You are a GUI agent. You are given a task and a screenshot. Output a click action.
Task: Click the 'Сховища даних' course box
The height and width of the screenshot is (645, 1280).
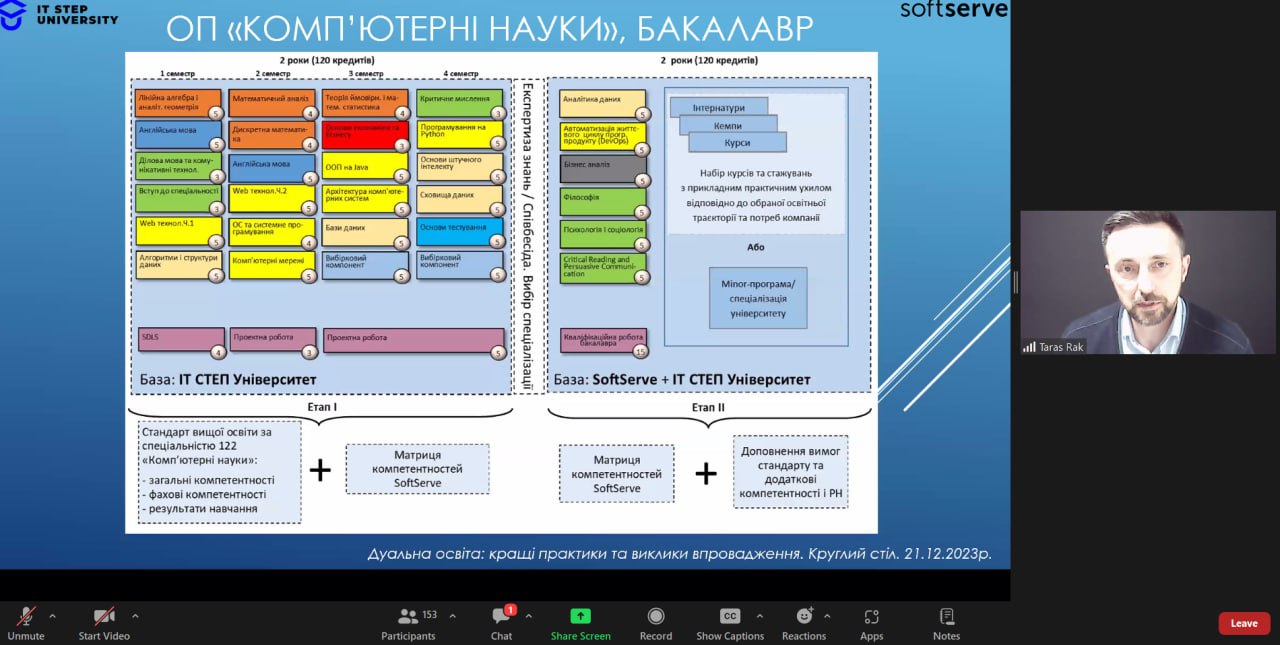(x=460, y=198)
